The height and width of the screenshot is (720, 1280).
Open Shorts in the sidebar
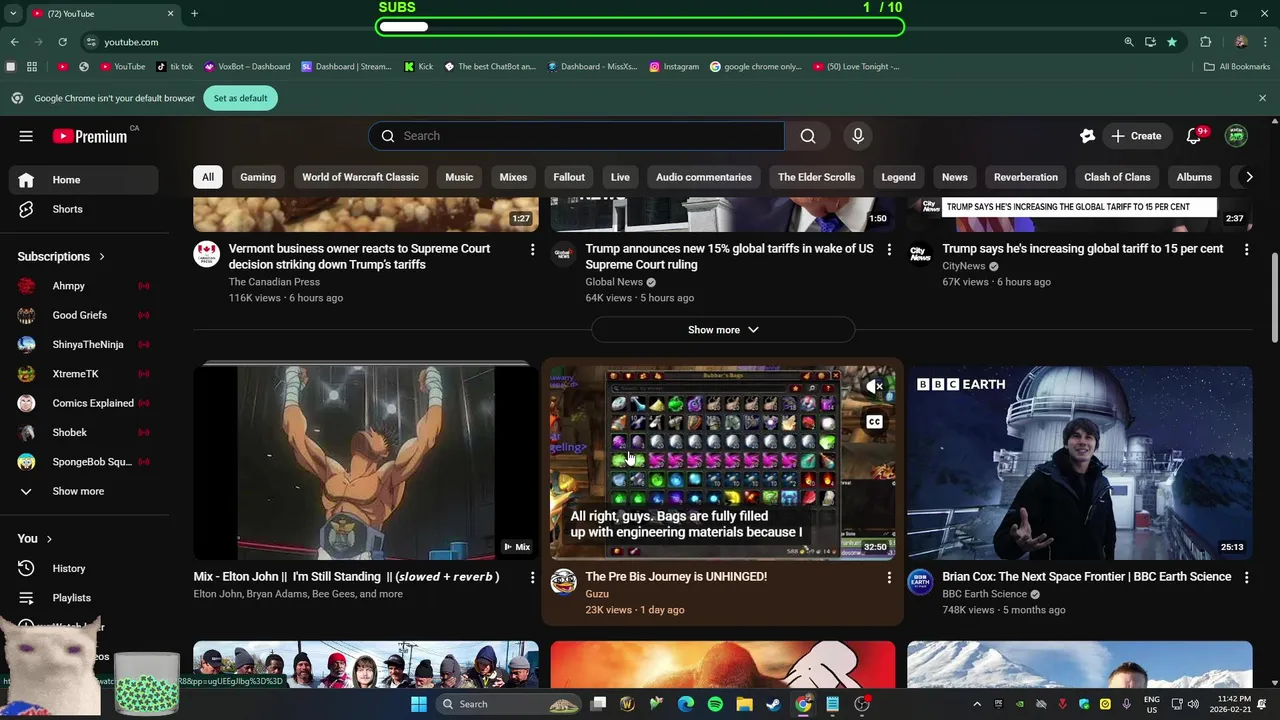(x=84, y=209)
